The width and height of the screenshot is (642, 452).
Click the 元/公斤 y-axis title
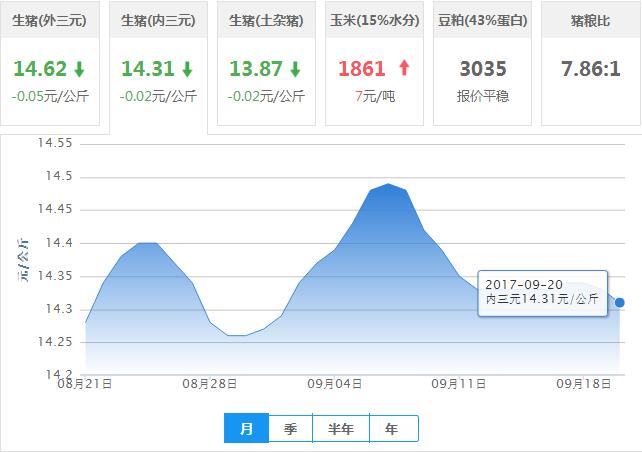point(23,260)
